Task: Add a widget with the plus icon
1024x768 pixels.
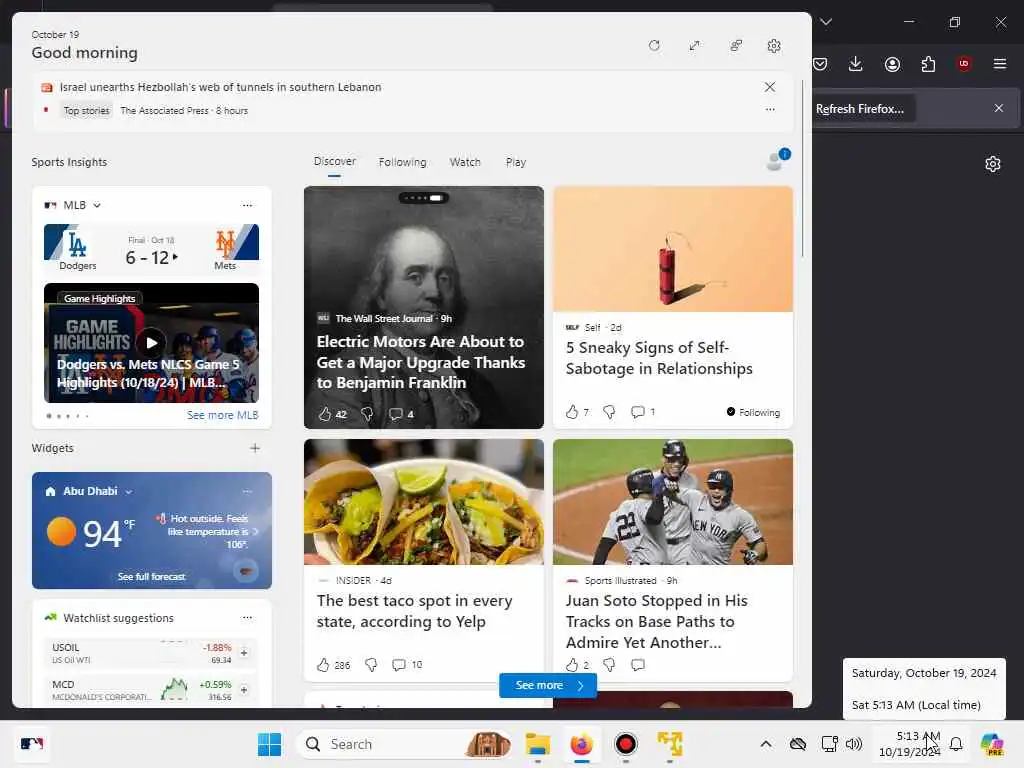Action: pos(255,448)
